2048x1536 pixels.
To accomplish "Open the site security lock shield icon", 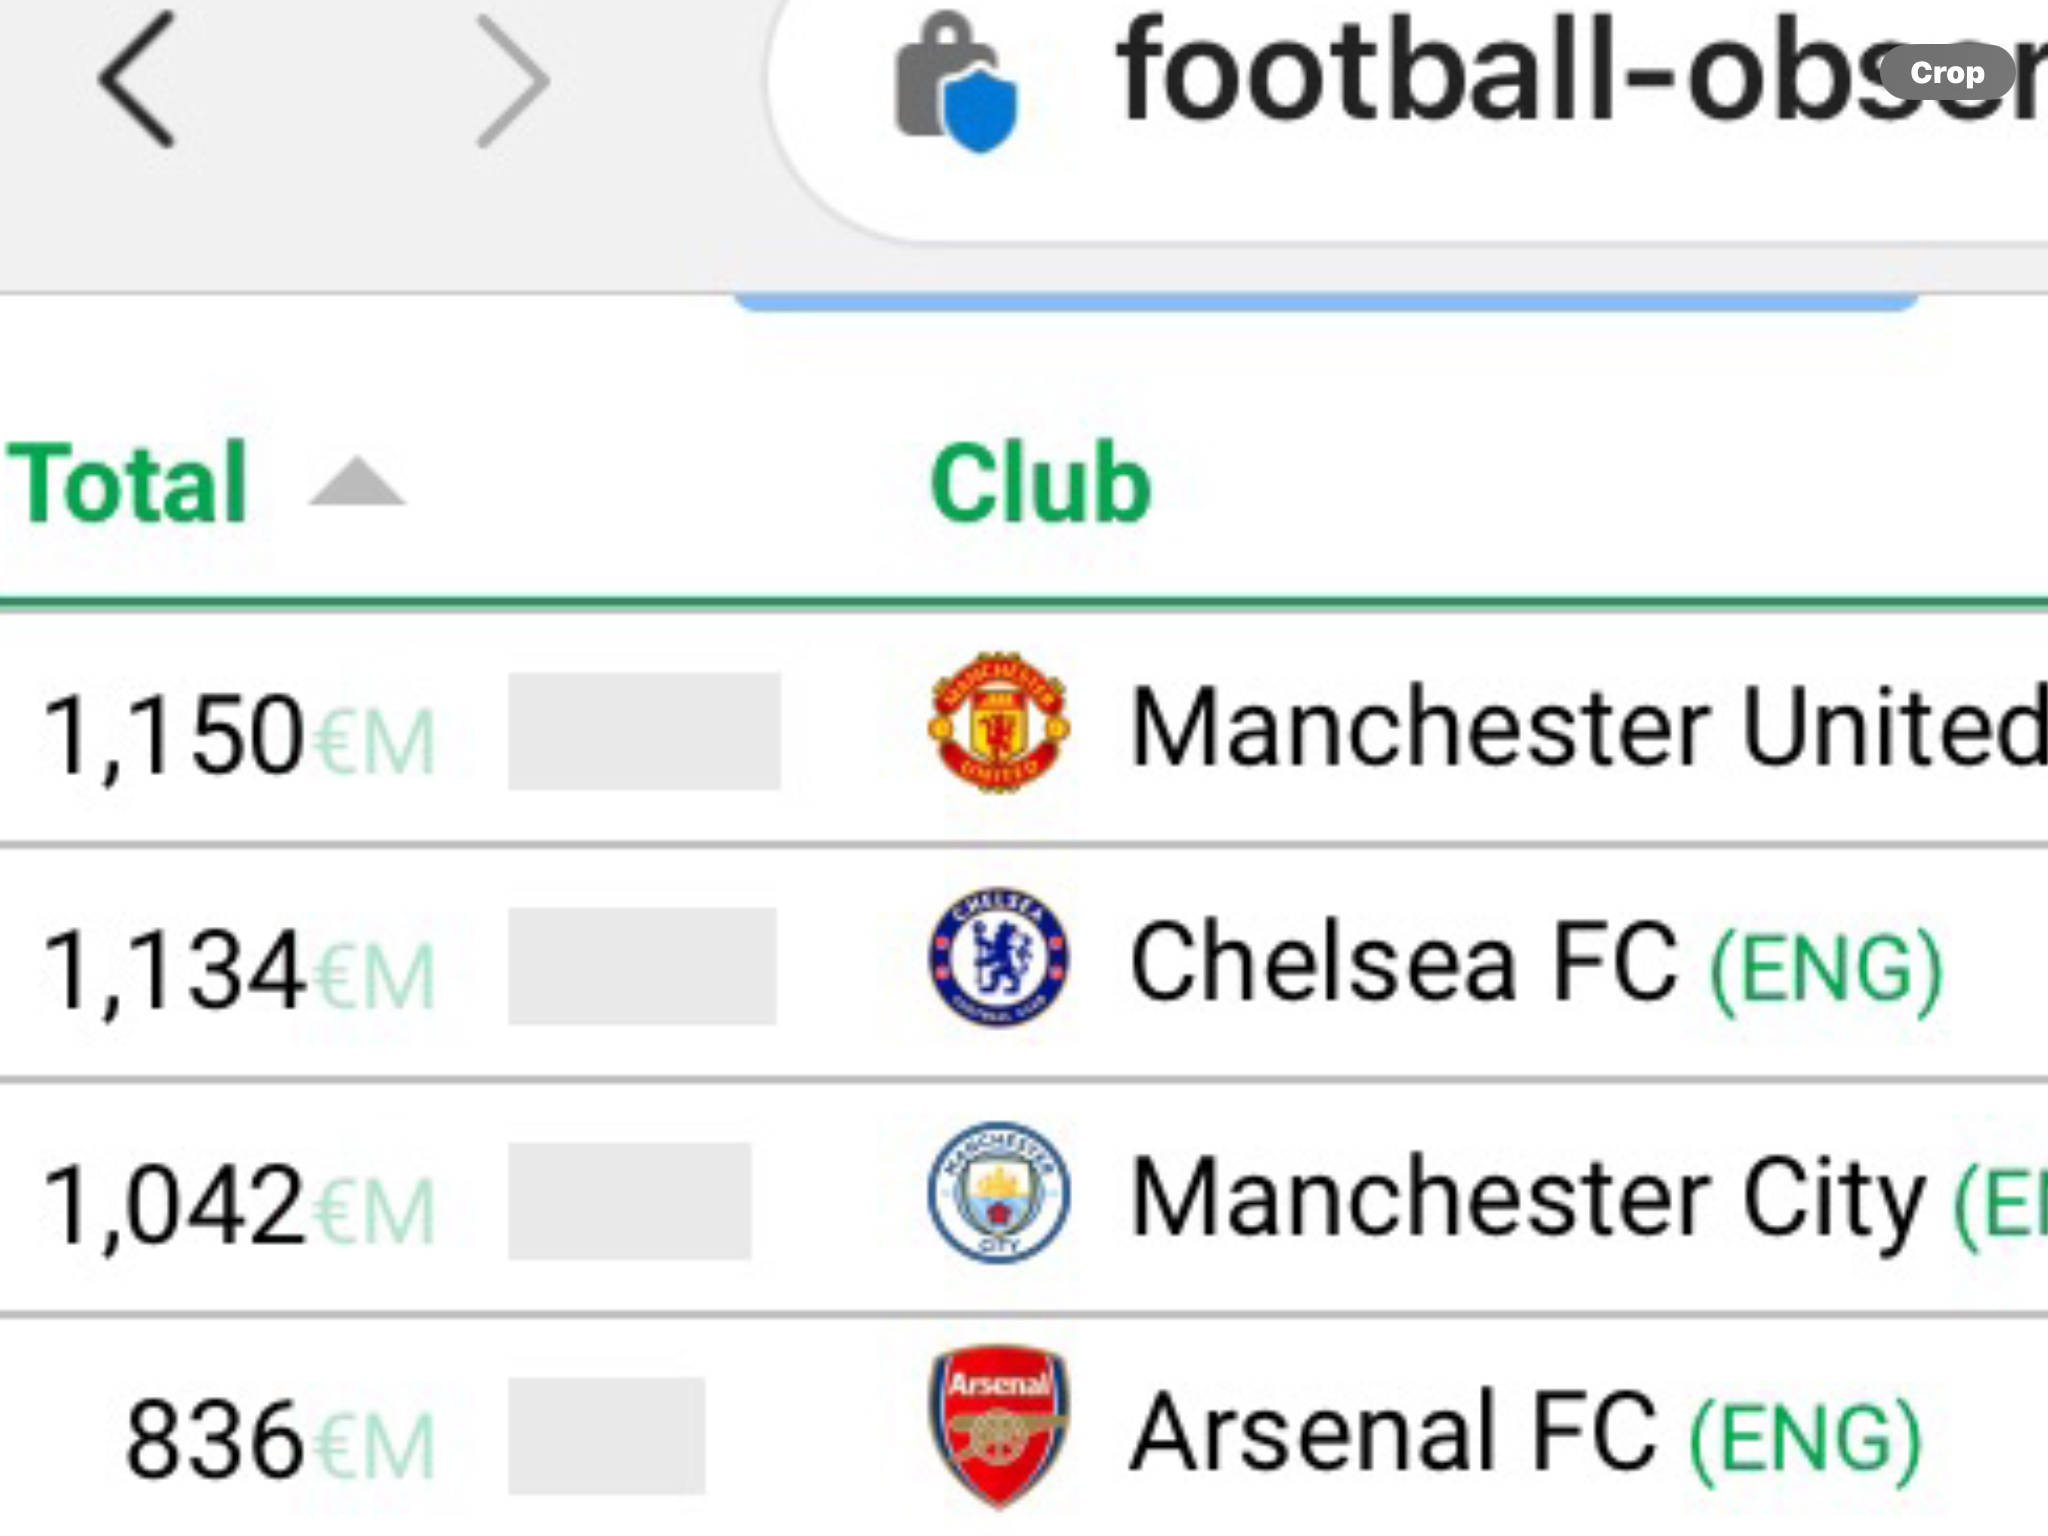I will pos(956,82).
